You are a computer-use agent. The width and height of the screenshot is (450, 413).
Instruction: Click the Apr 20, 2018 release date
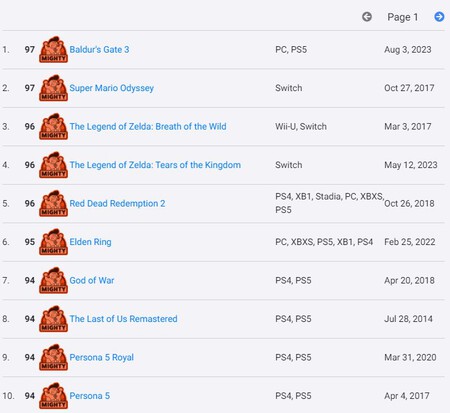pos(409,280)
